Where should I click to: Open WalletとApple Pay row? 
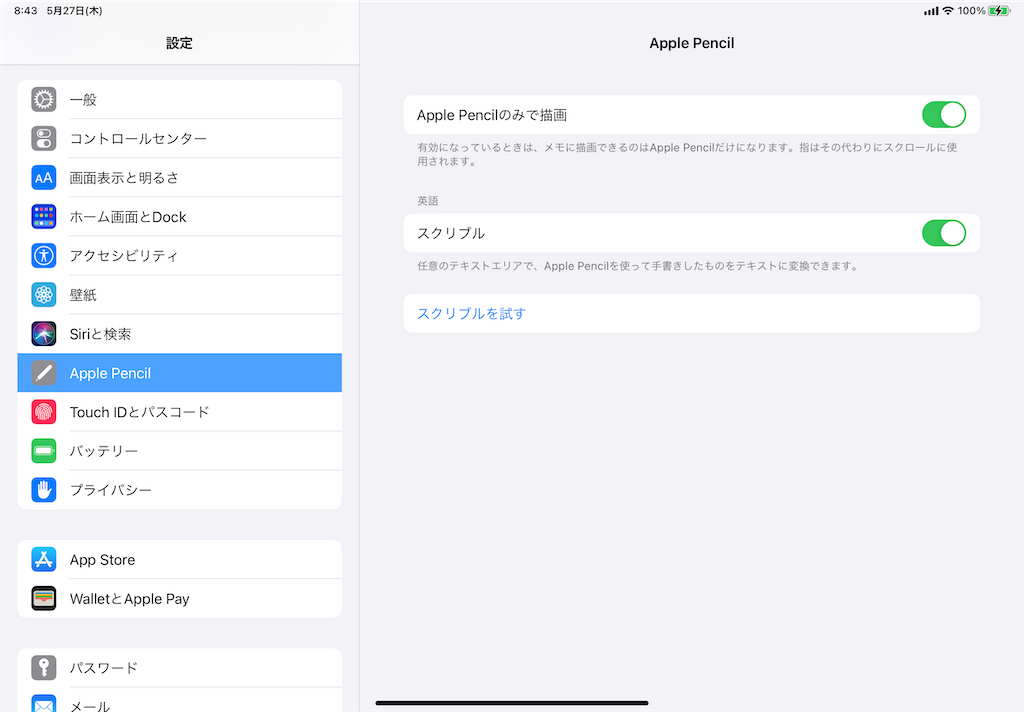click(x=180, y=598)
